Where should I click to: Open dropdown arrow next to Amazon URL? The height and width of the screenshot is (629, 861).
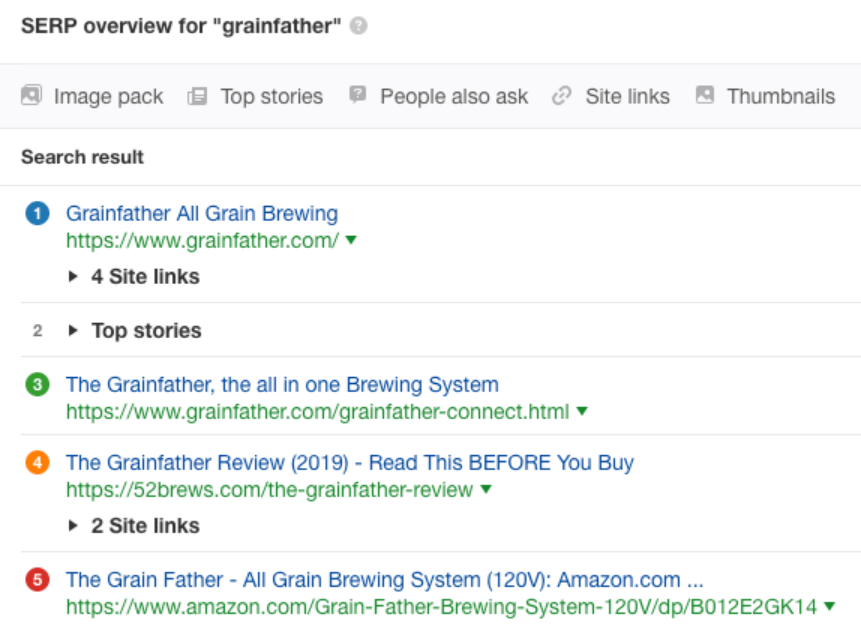coord(830,606)
